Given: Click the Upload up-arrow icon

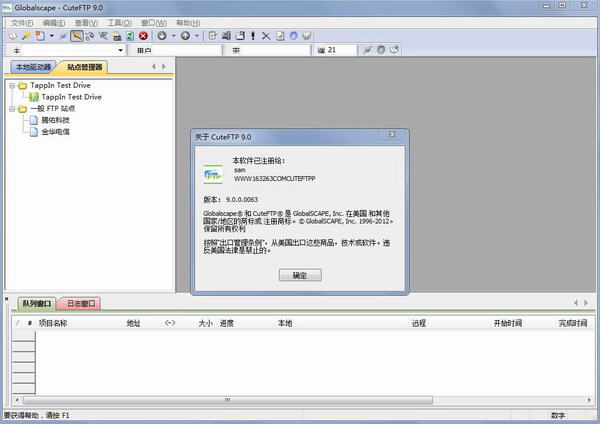Looking at the screenshot, I should point(186,36).
